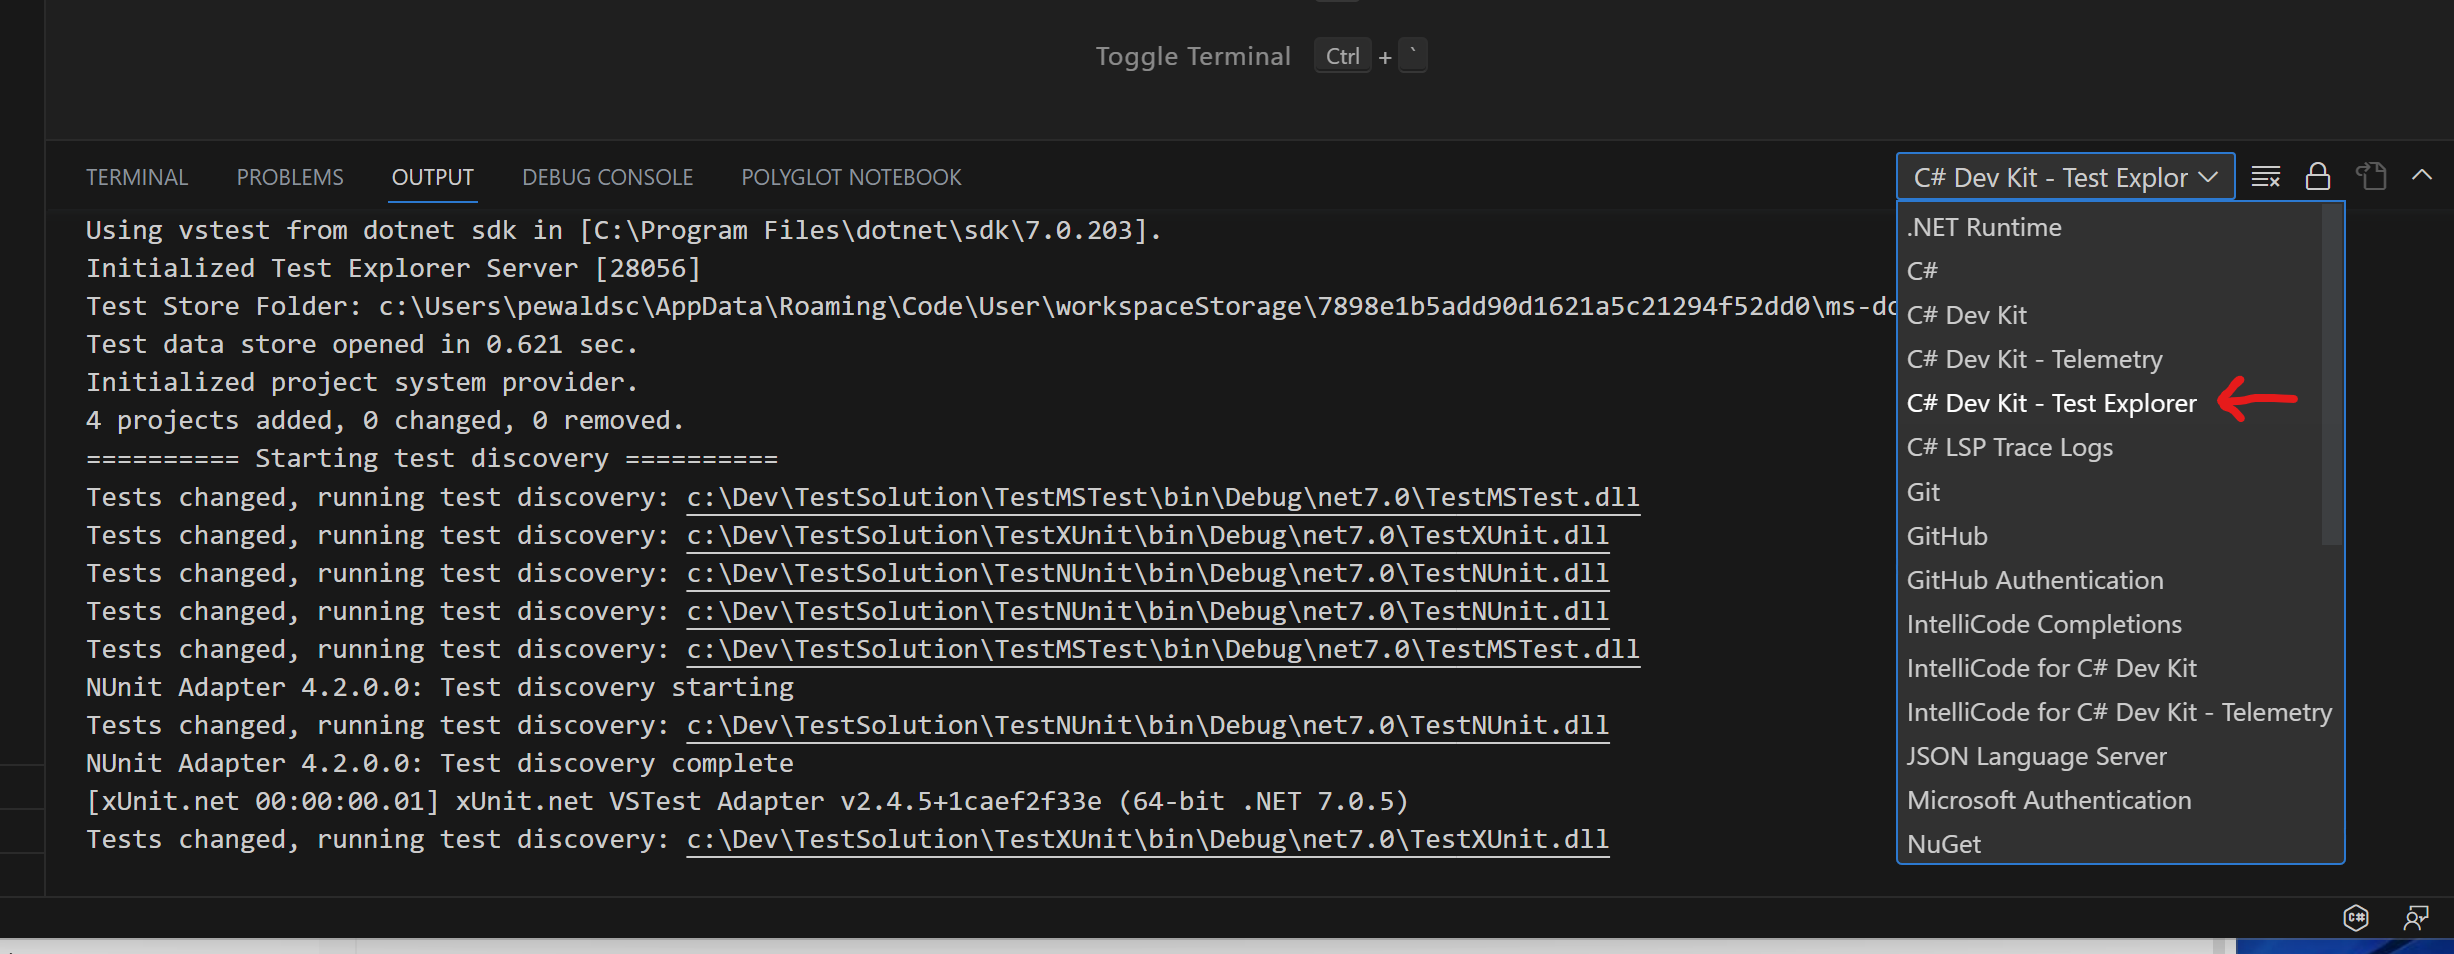Choose the .NET Runtime output channel
The height and width of the screenshot is (954, 2454).
[1983, 227]
